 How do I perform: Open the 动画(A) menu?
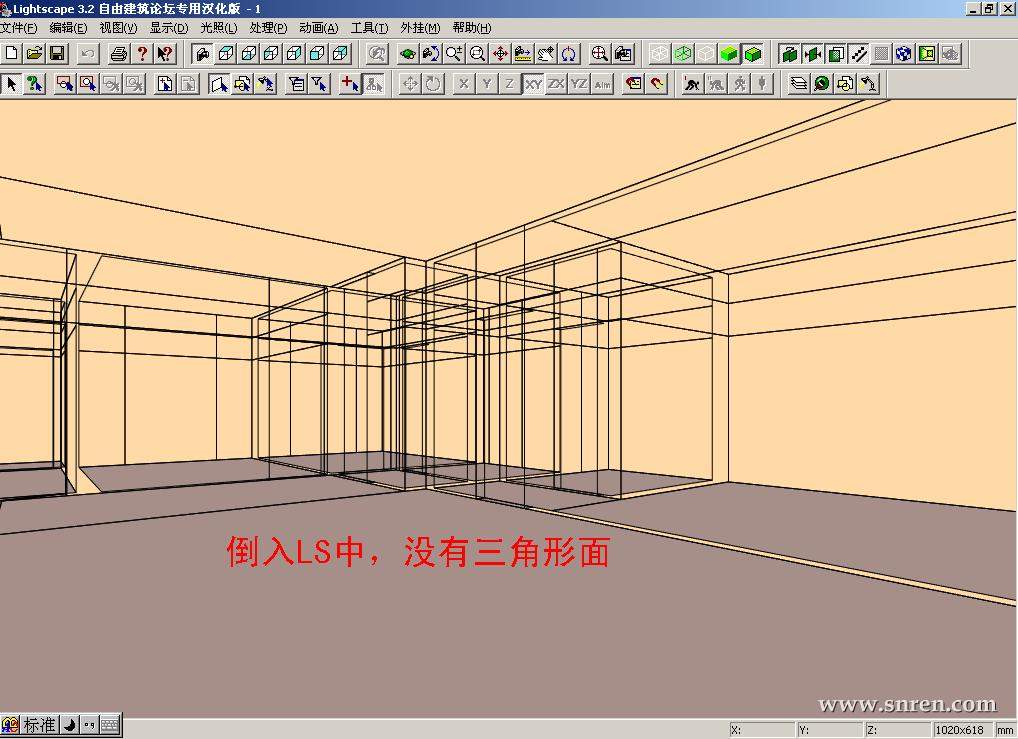(319, 28)
